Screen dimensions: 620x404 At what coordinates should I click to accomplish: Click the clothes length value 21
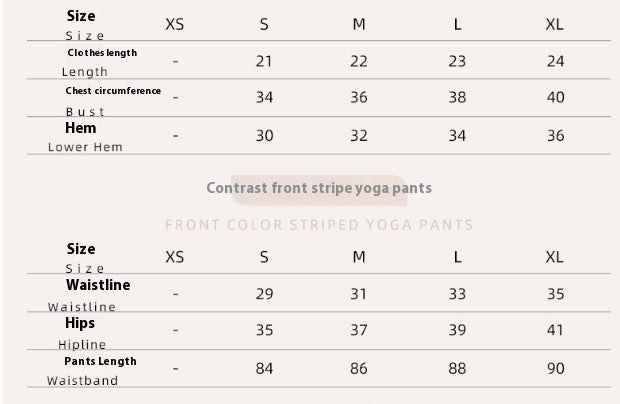point(264,61)
